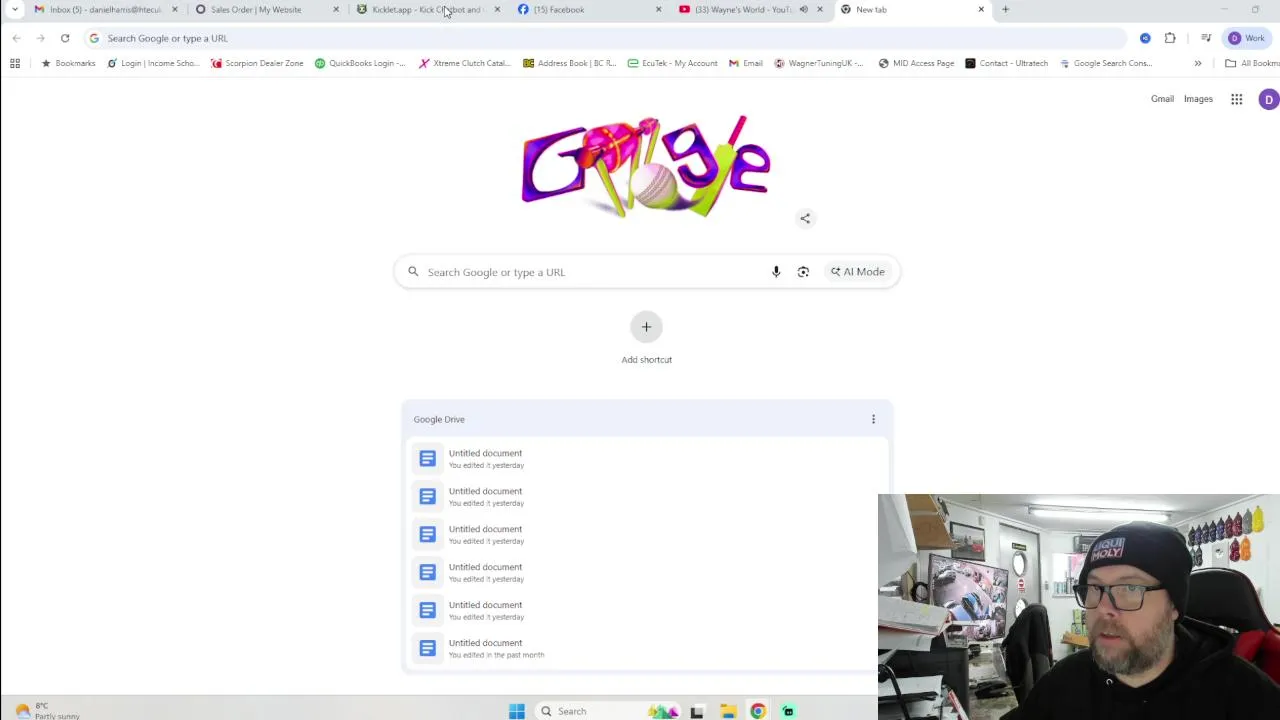Show the hidden bookmarks overflow chevron
This screenshot has width=1280, height=720.
tap(1197, 63)
